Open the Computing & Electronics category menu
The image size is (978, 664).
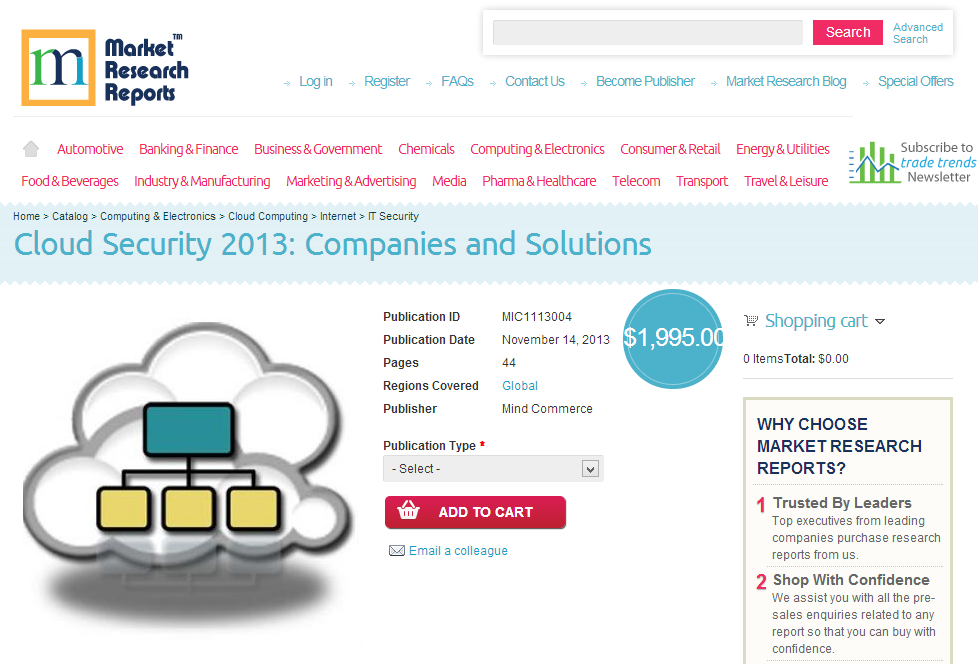pos(537,148)
